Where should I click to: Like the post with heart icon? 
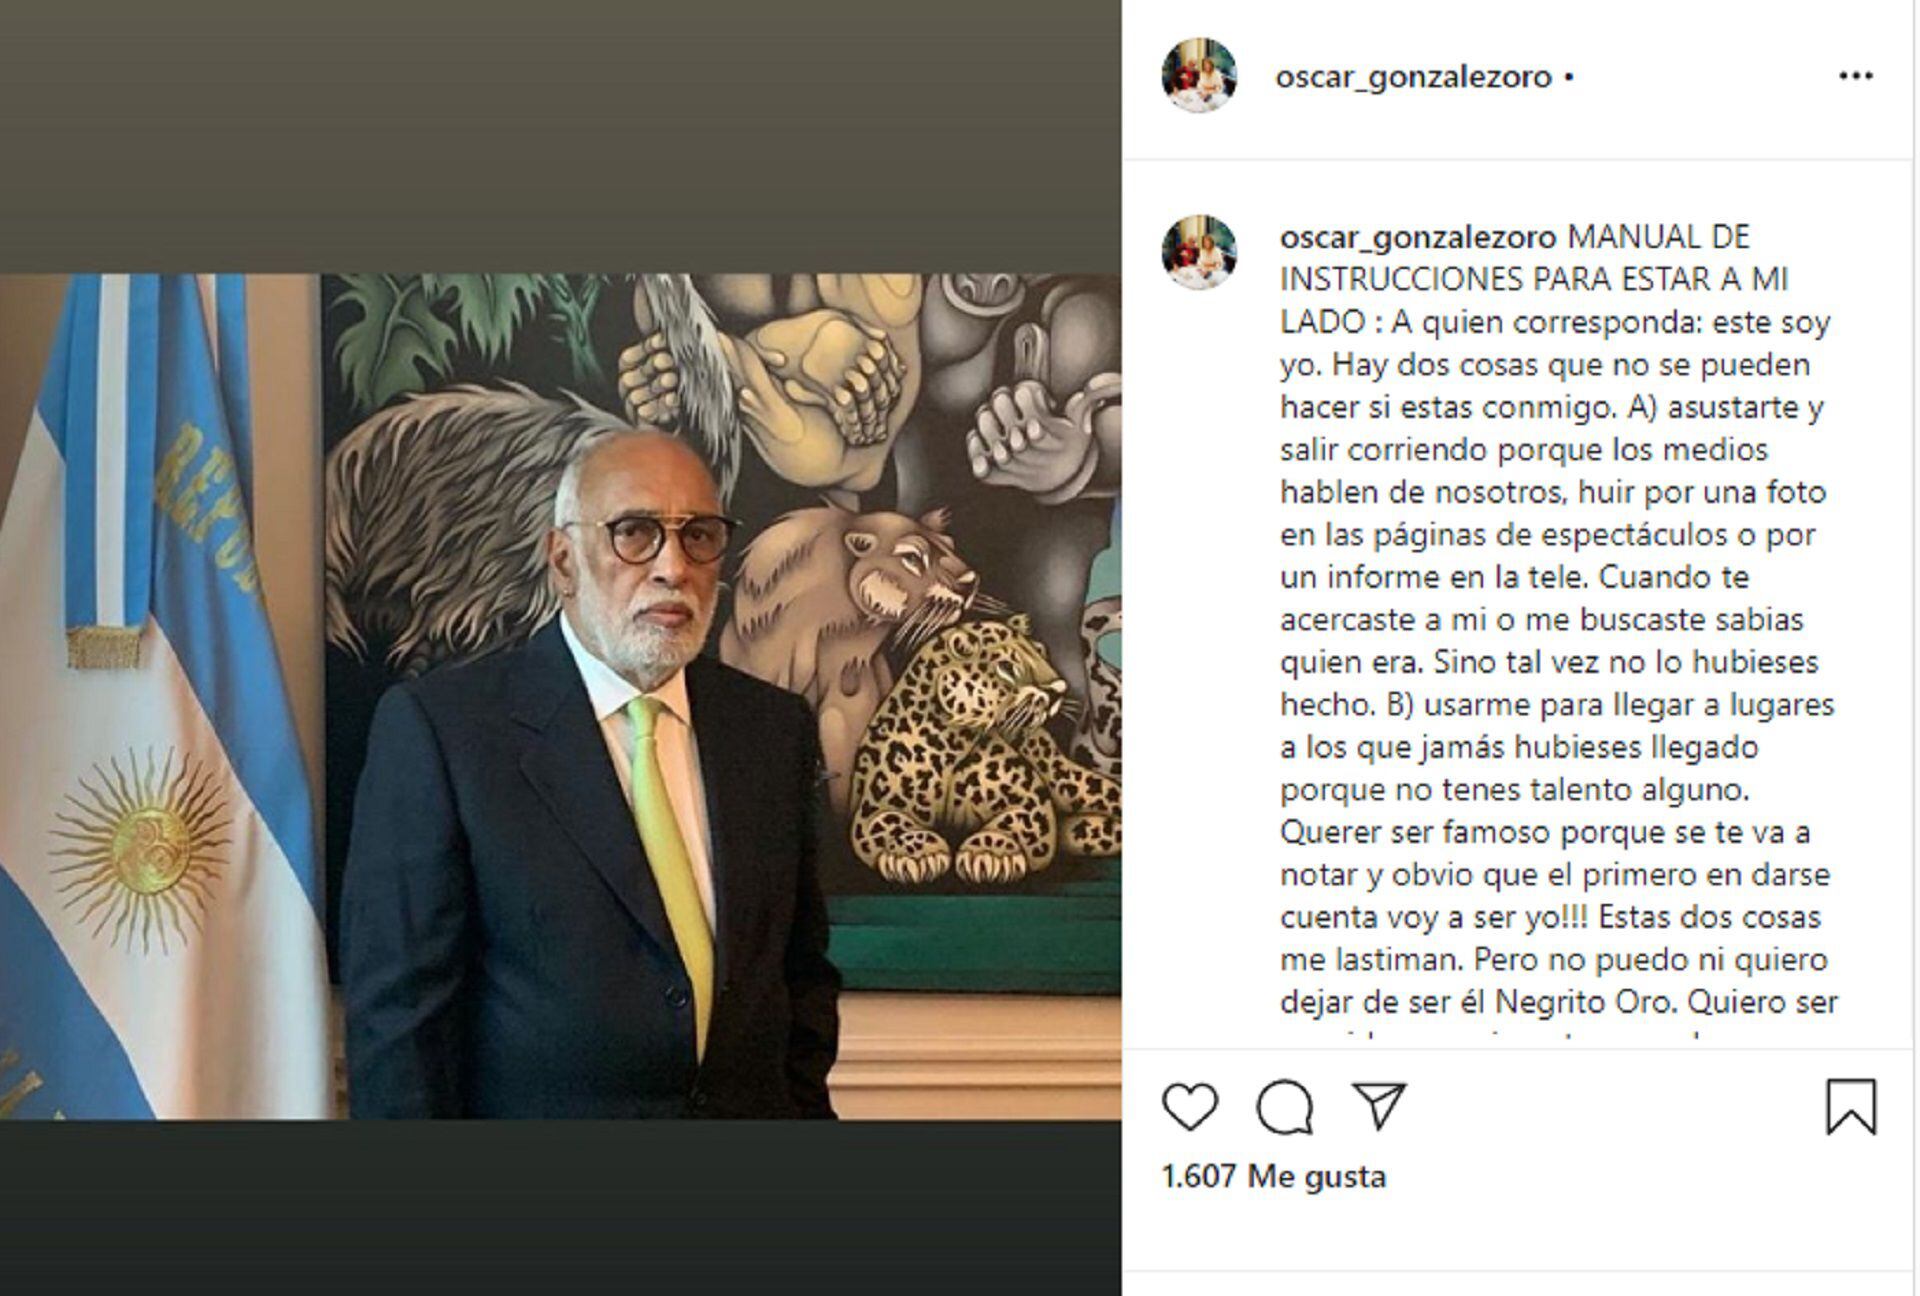pyautogui.click(x=1190, y=1107)
